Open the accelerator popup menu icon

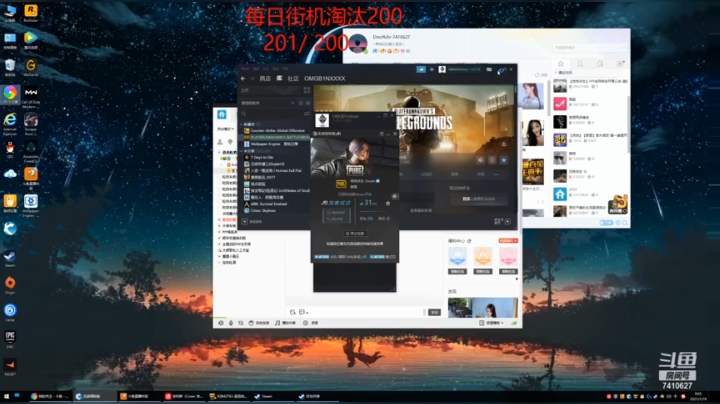(x=381, y=134)
